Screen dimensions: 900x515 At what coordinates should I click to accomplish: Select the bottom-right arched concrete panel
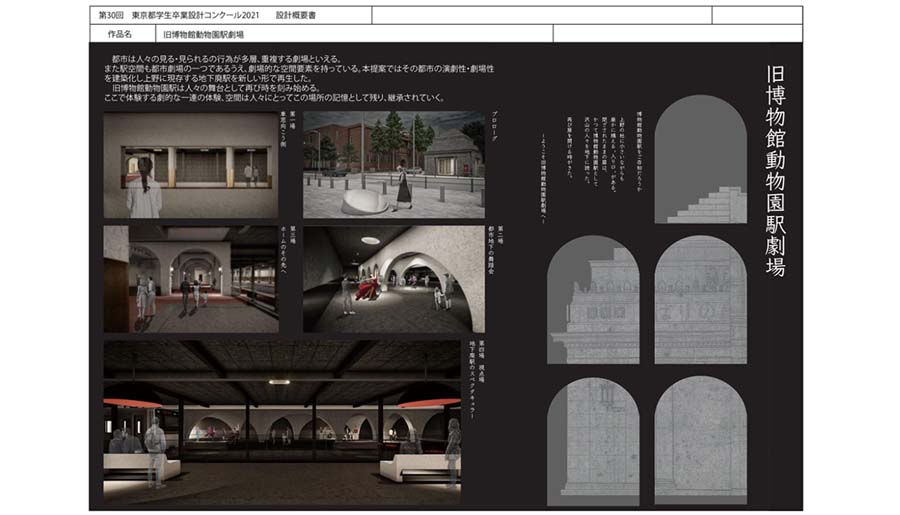pyautogui.click(x=700, y=440)
